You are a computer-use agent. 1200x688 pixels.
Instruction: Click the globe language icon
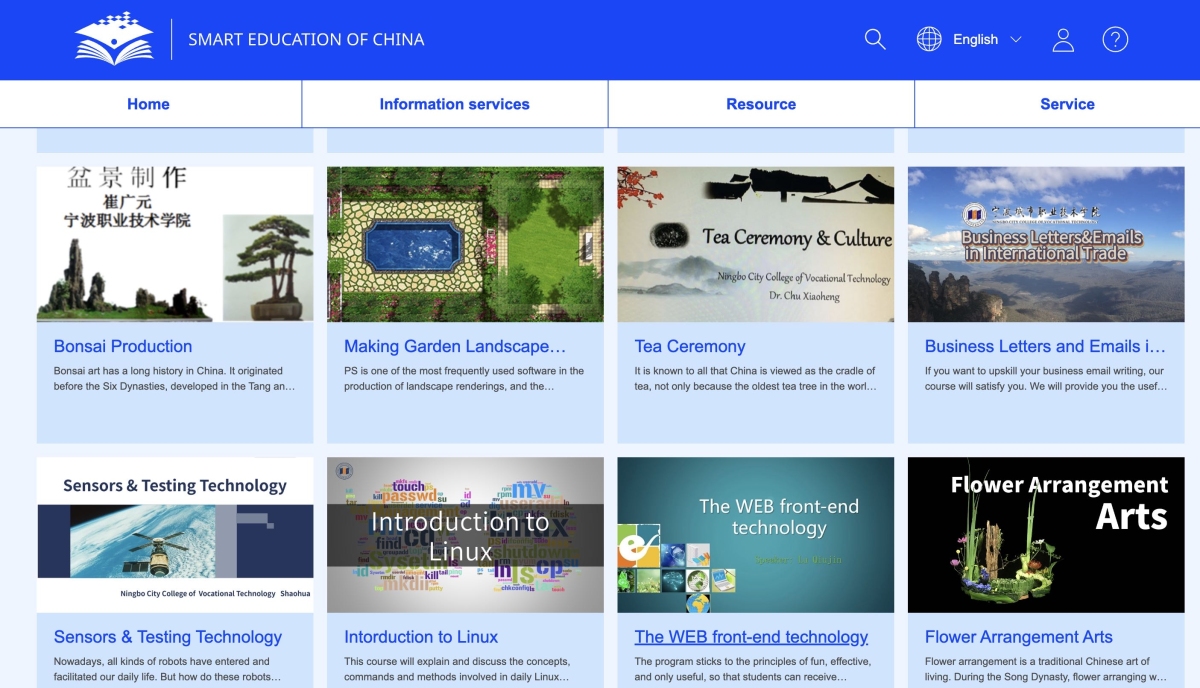tap(929, 39)
